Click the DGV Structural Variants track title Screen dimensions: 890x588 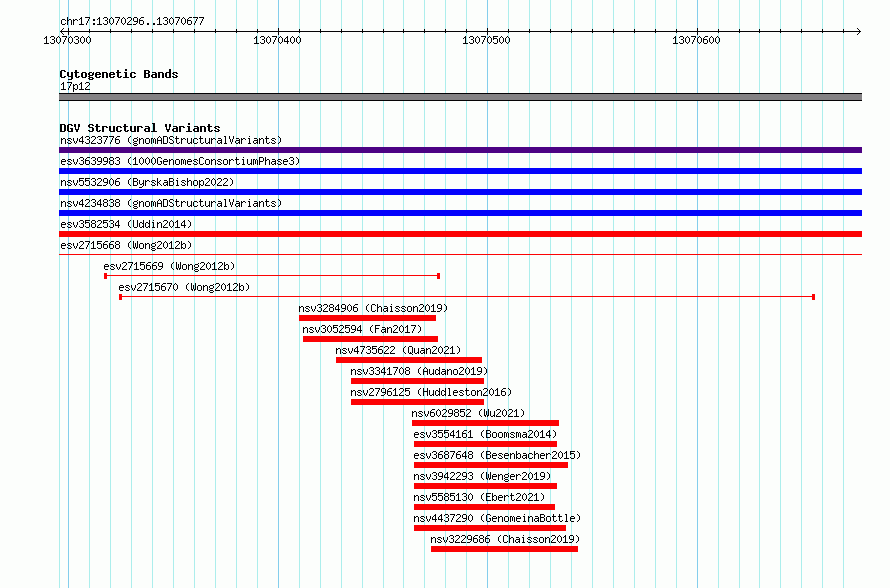pos(140,128)
